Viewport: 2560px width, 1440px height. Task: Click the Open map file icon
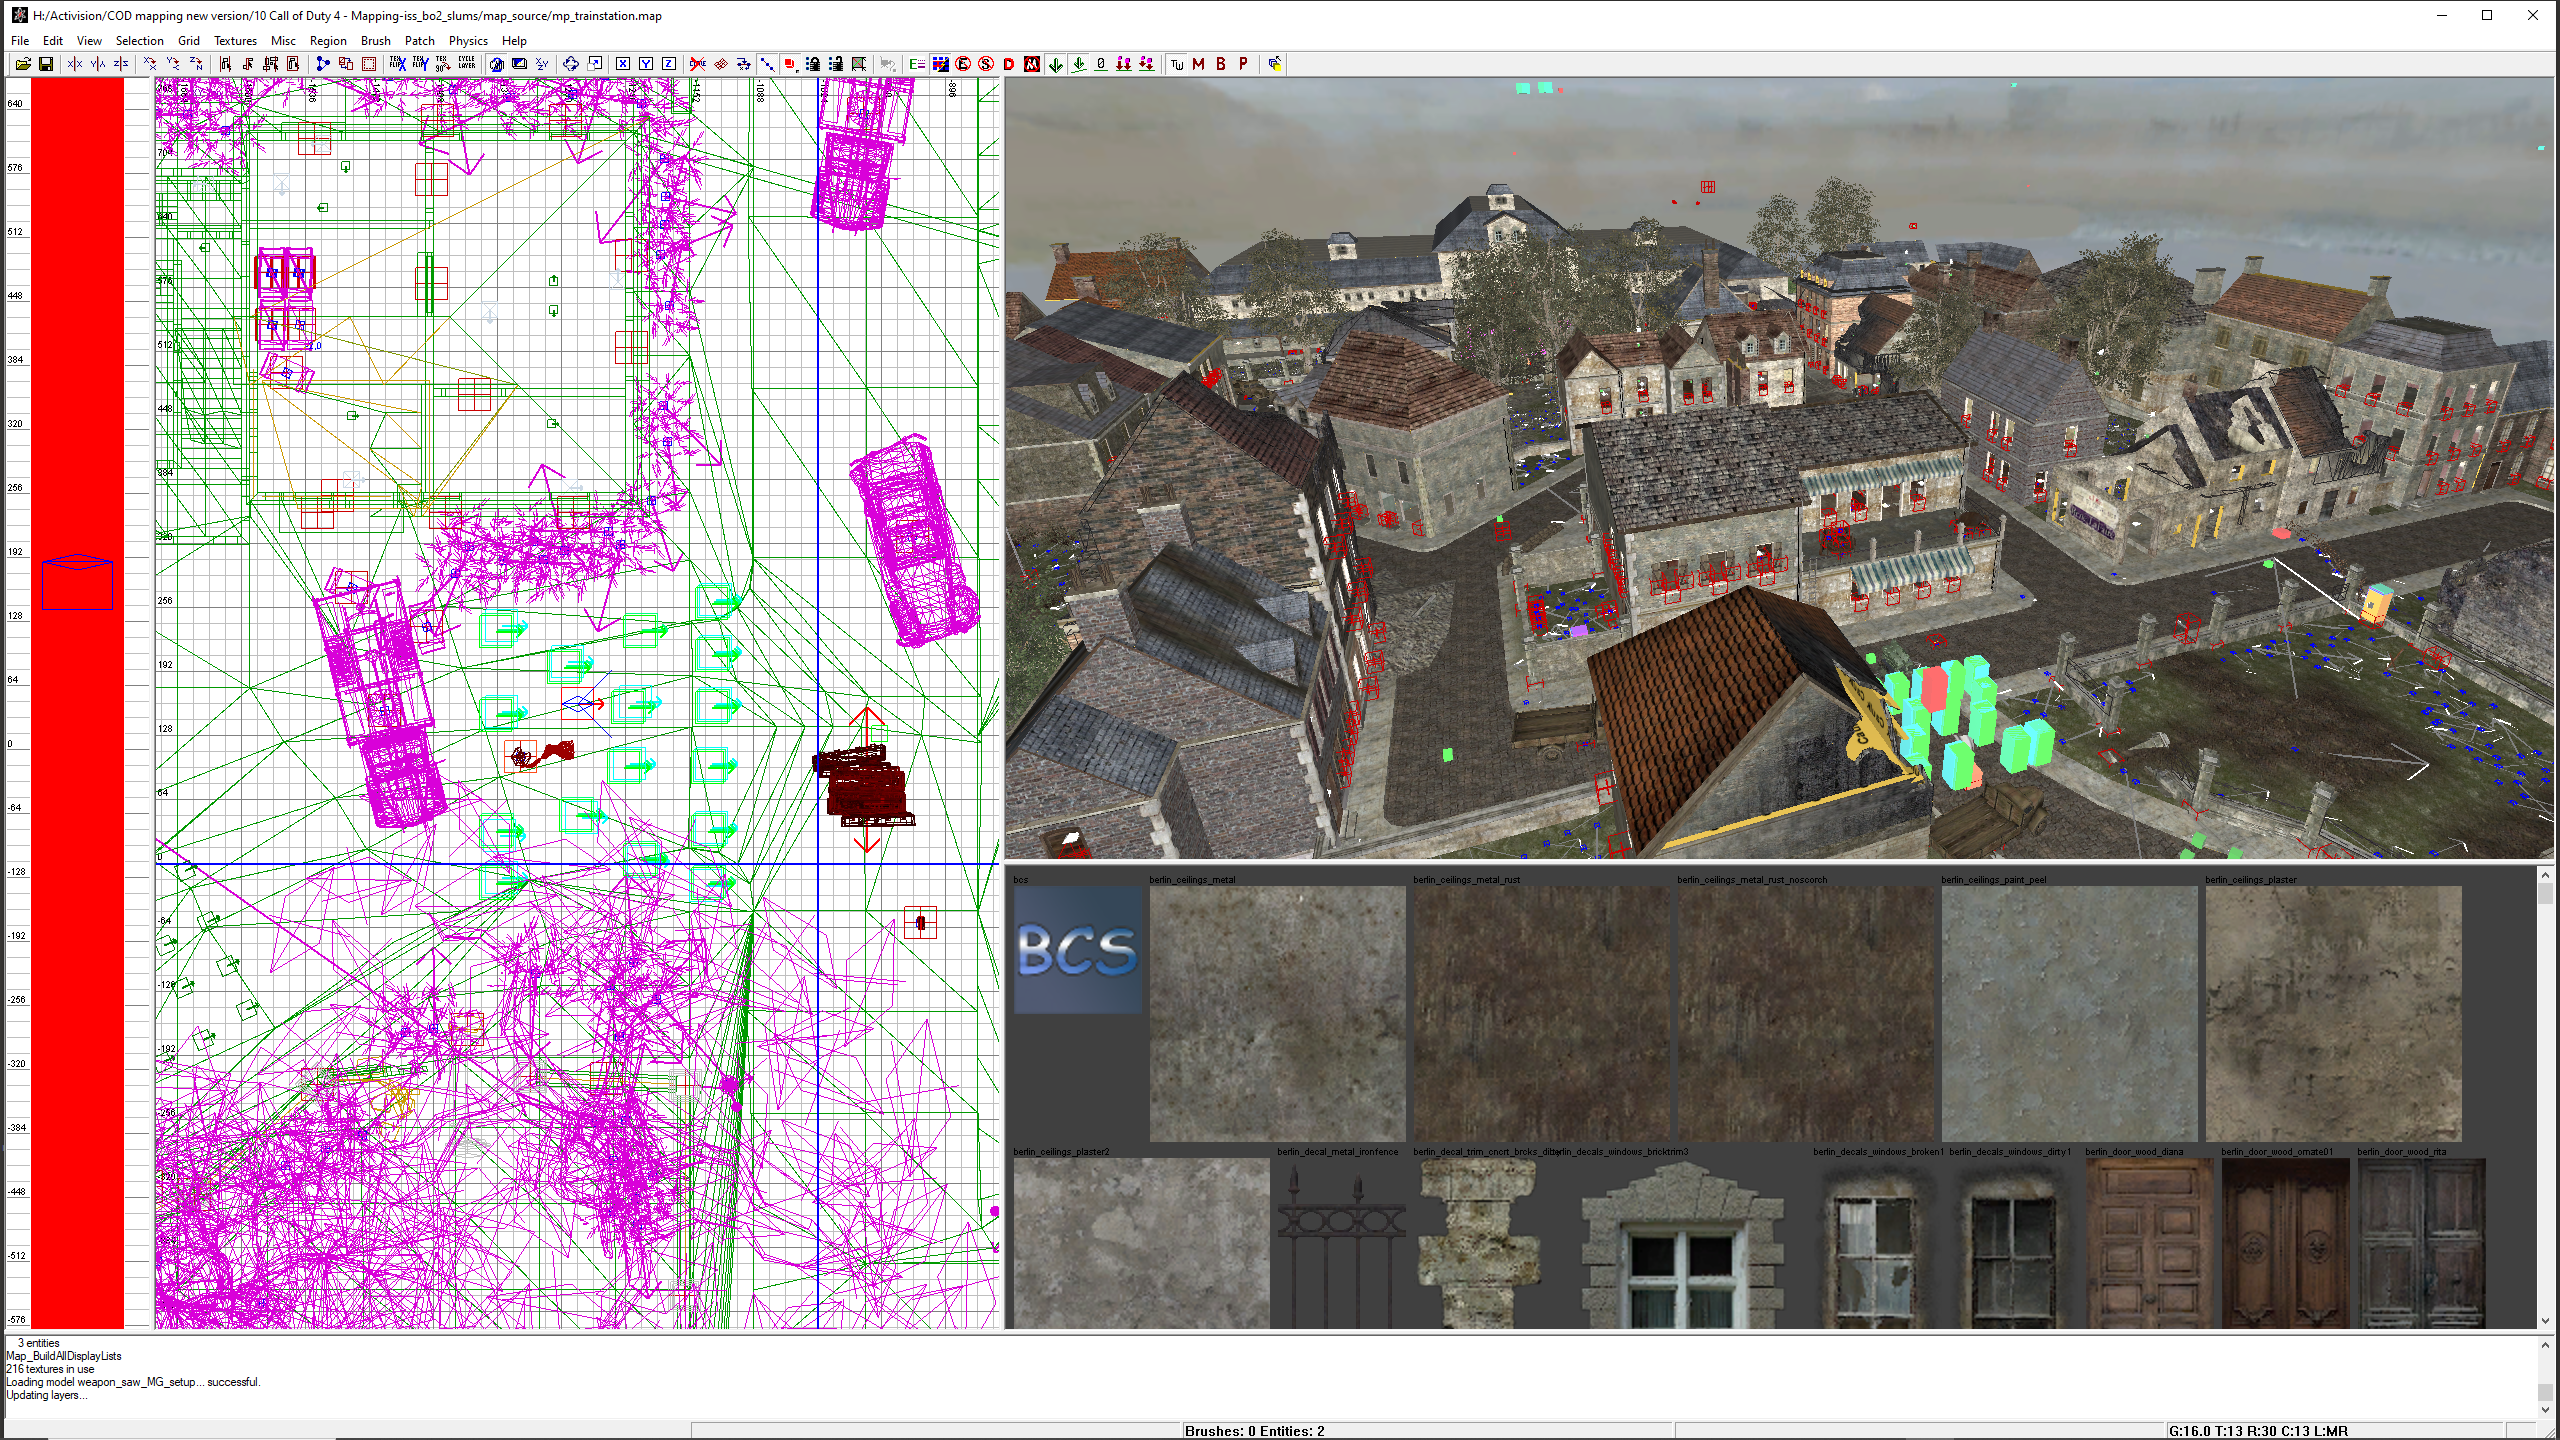click(x=22, y=64)
